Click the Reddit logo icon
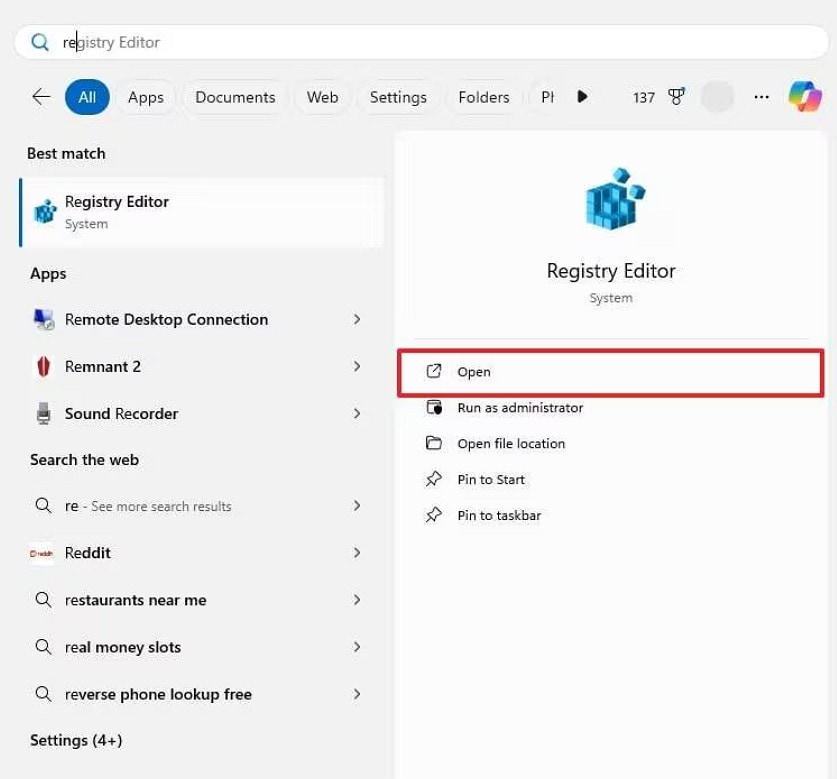The height and width of the screenshot is (779, 837). pos(42,553)
